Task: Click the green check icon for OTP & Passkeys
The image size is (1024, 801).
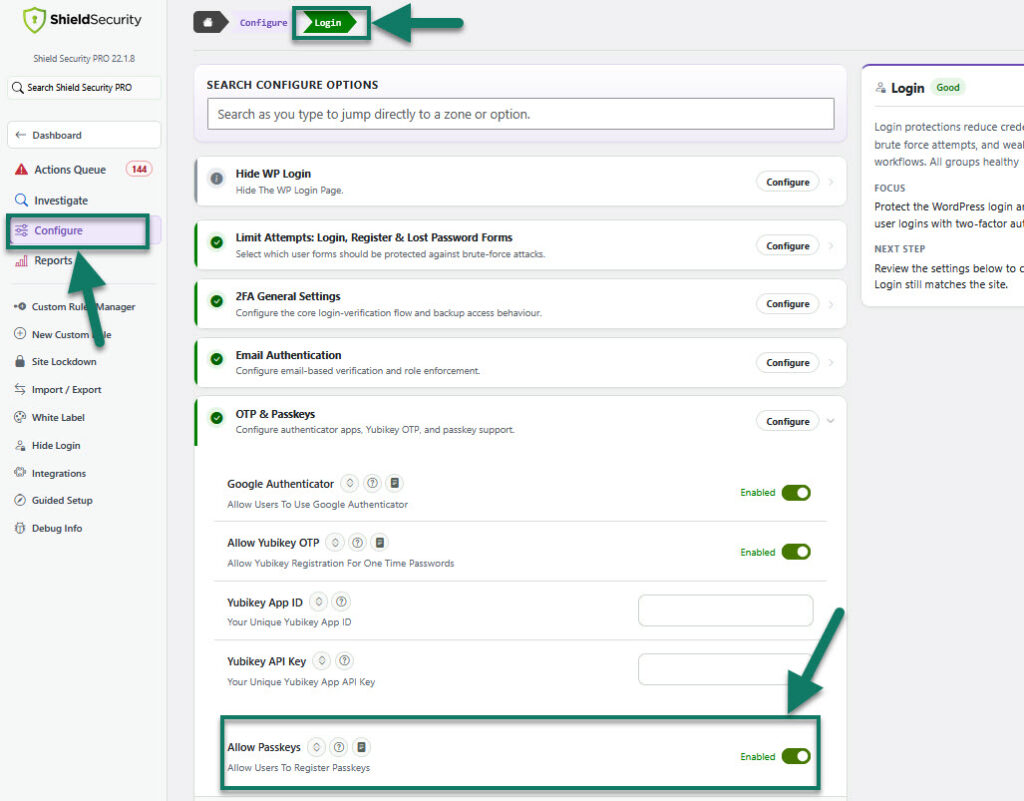Action: click(x=216, y=418)
